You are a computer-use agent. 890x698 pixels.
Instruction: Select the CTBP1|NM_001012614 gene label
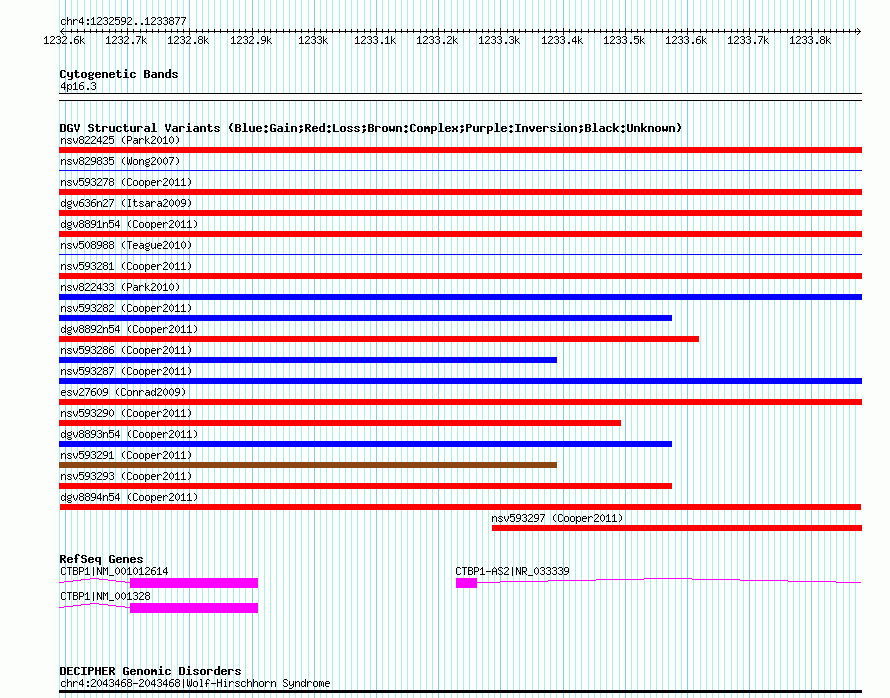pos(114,571)
